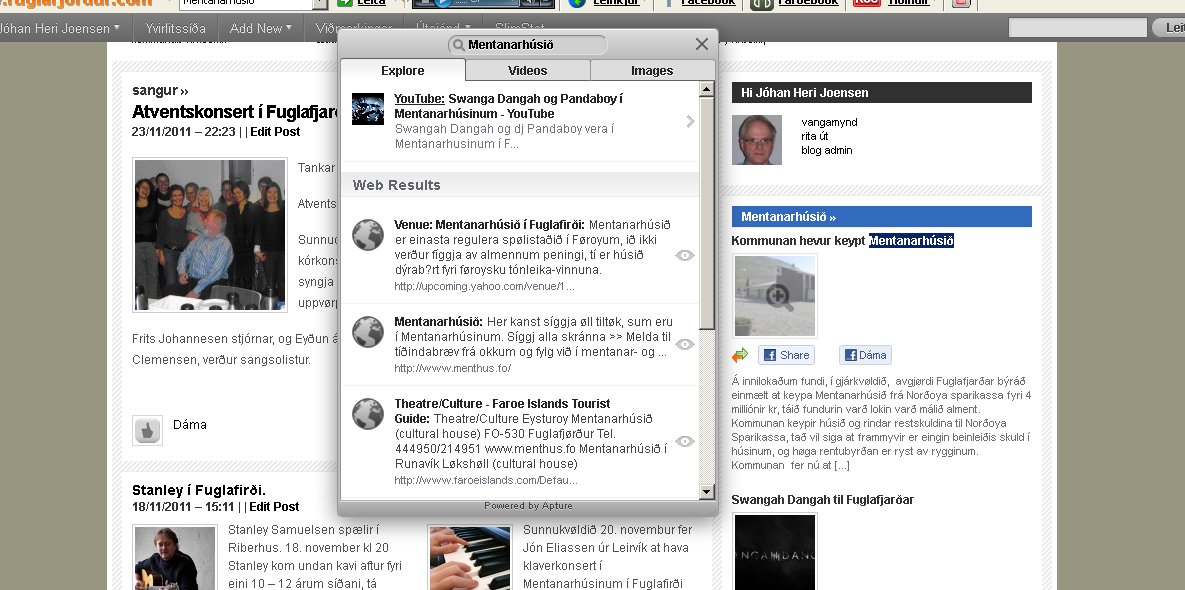The height and width of the screenshot is (590, 1185).
Task: Switch to the Videos tab
Action: click(x=528, y=70)
